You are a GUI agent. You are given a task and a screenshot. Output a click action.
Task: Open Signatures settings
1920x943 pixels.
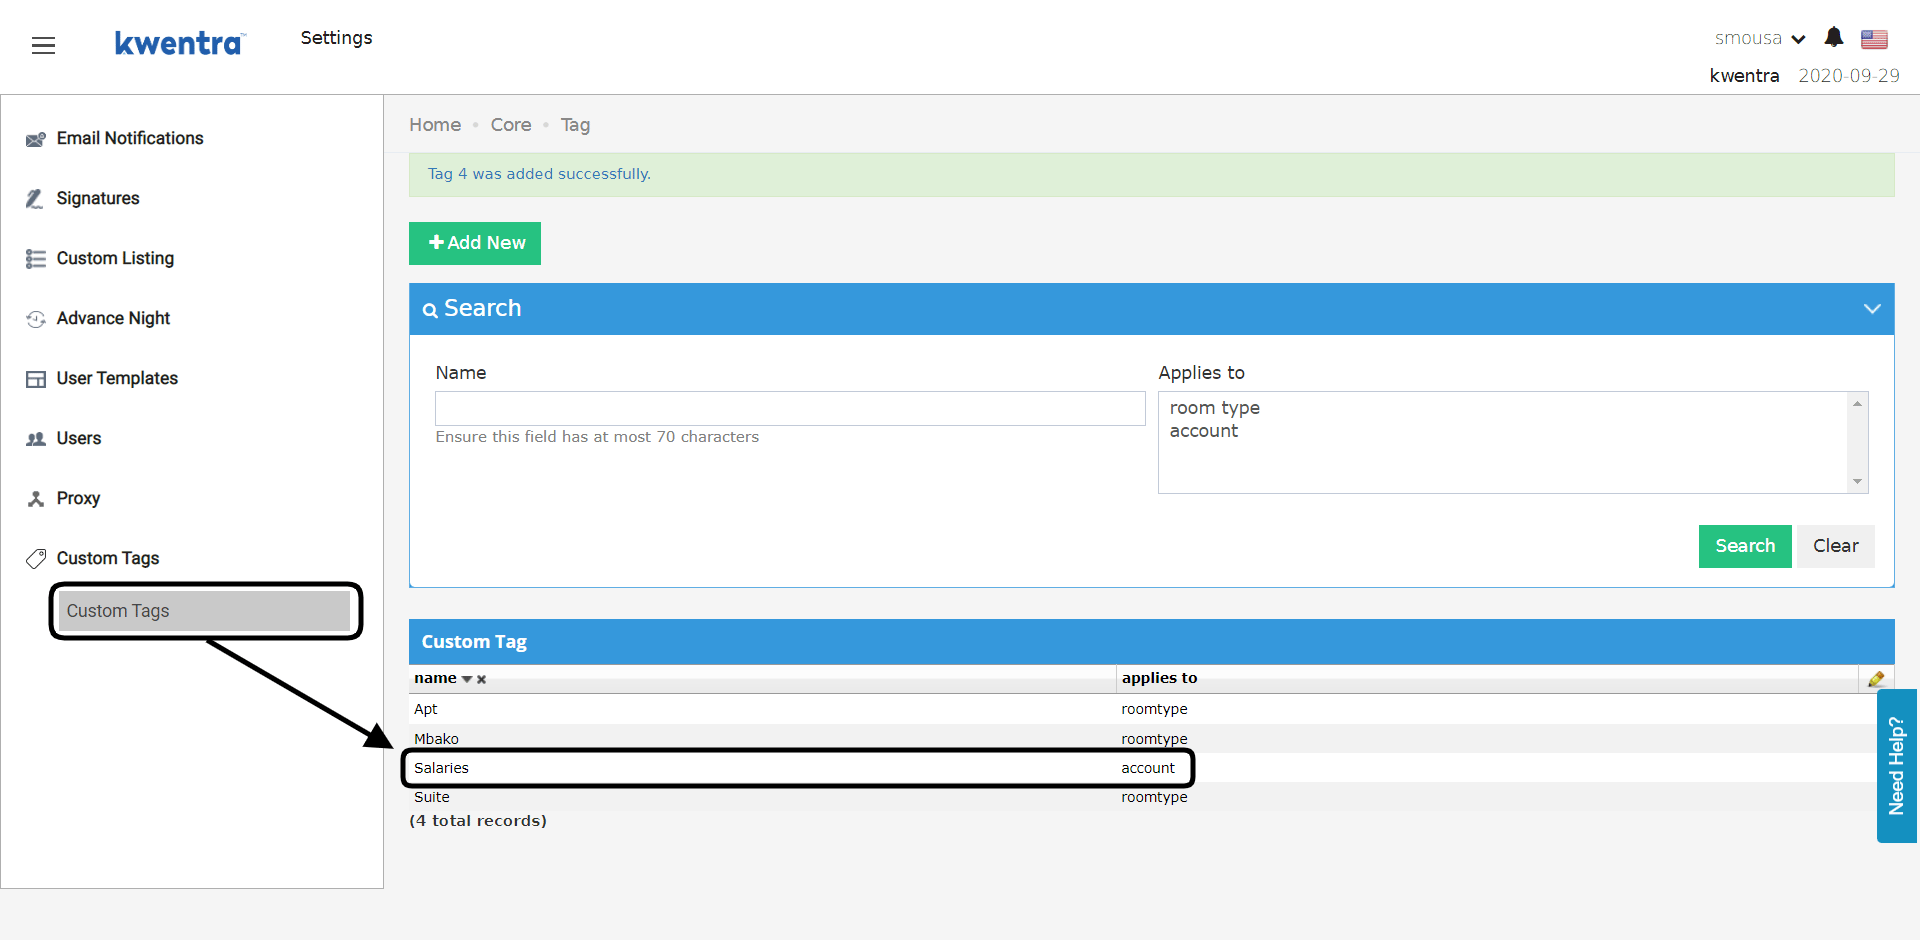[x=98, y=198]
